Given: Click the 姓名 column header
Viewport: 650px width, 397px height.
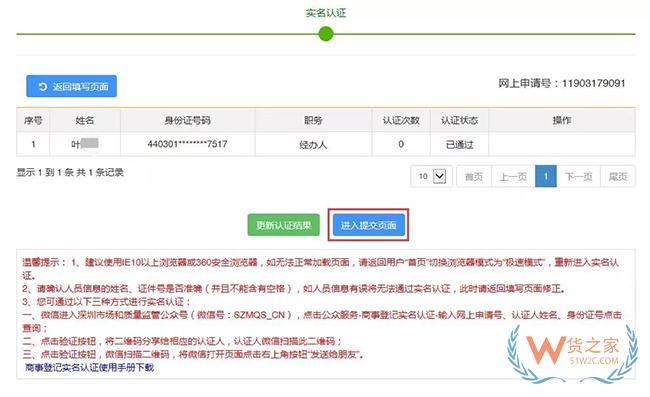Looking at the screenshot, I should [85, 120].
